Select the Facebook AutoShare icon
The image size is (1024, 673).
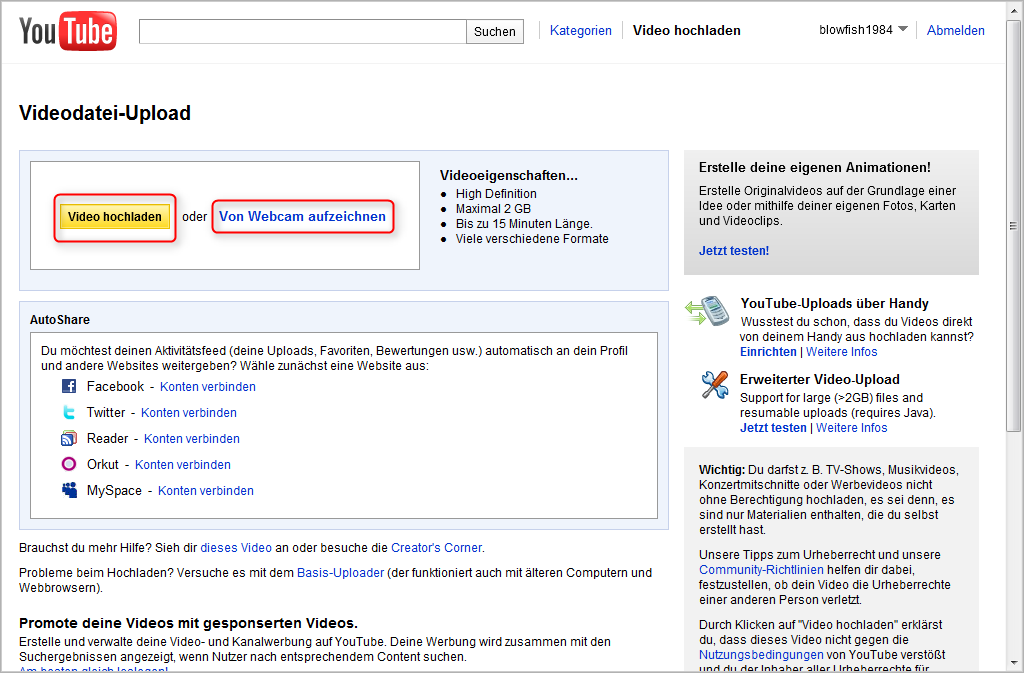(x=68, y=386)
